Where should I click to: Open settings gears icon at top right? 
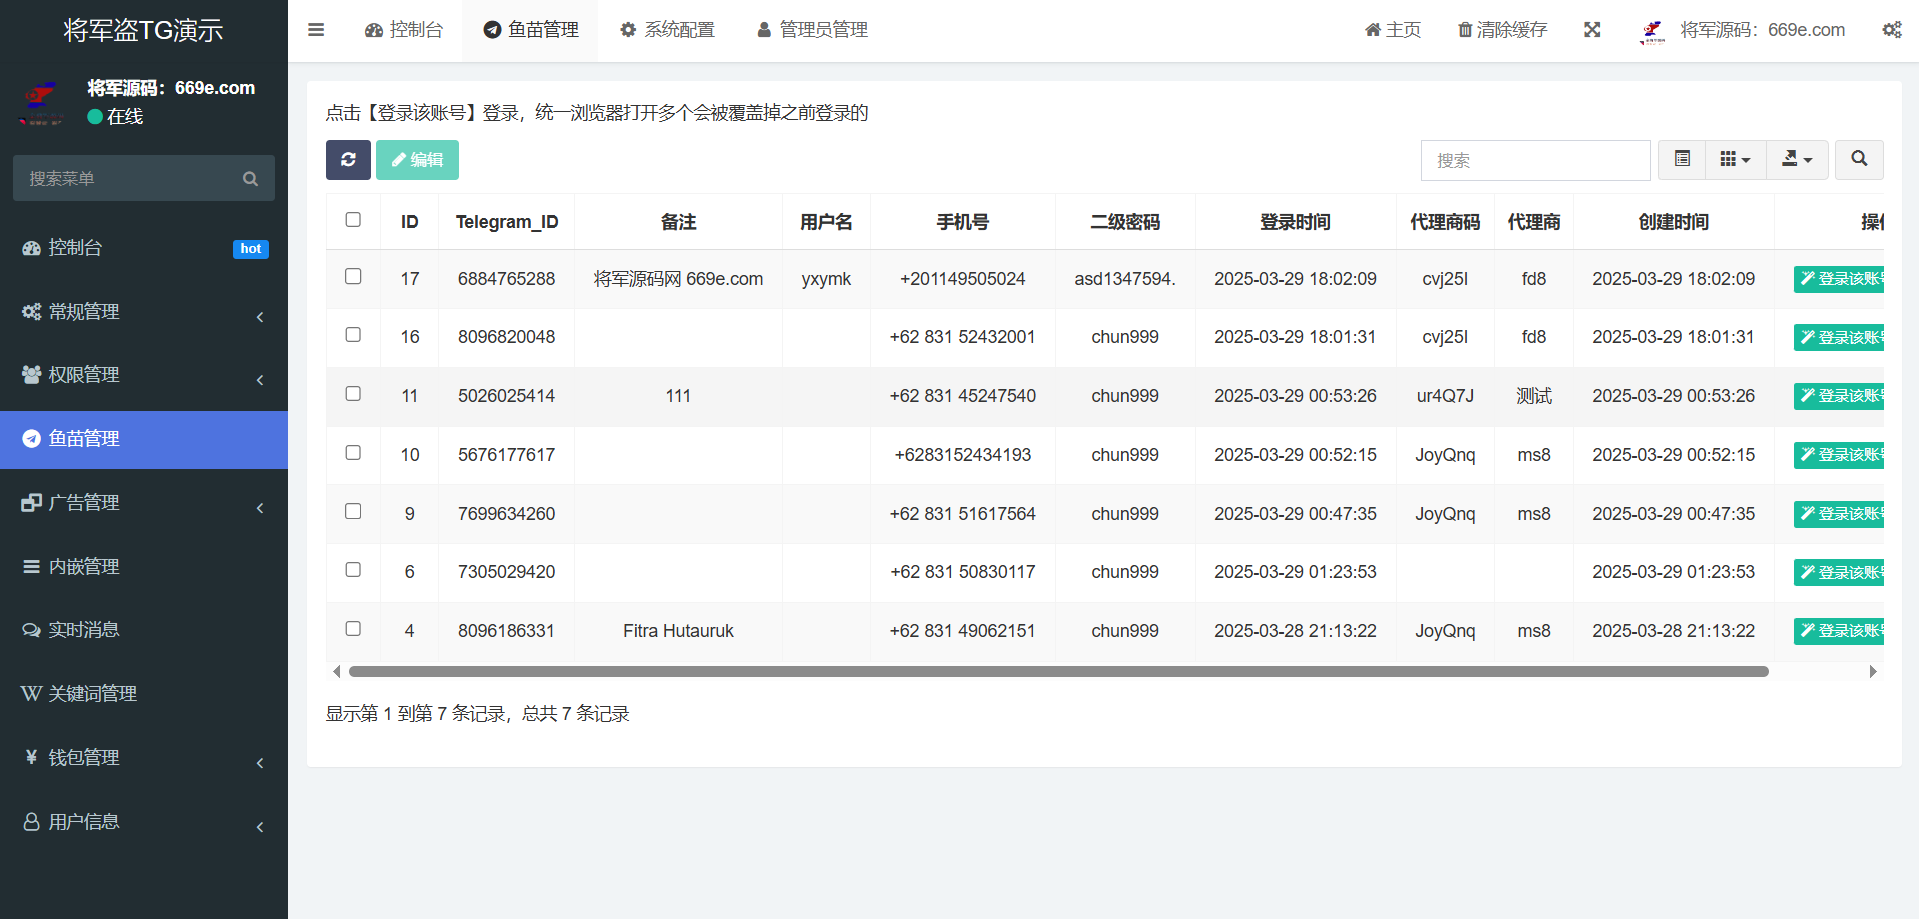(1891, 30)
